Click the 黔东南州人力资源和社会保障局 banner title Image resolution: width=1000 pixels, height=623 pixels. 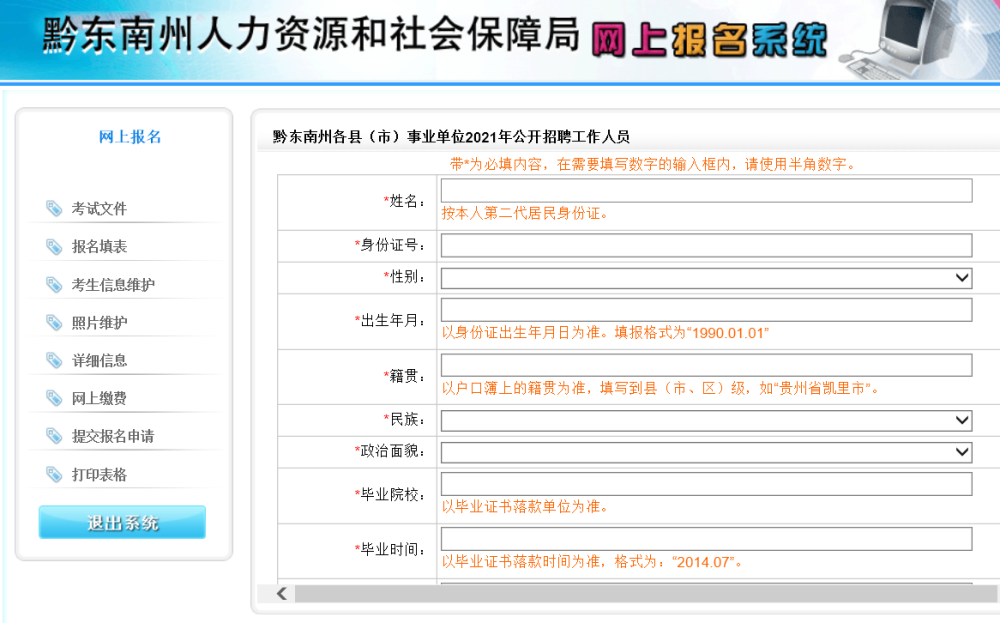311,34
